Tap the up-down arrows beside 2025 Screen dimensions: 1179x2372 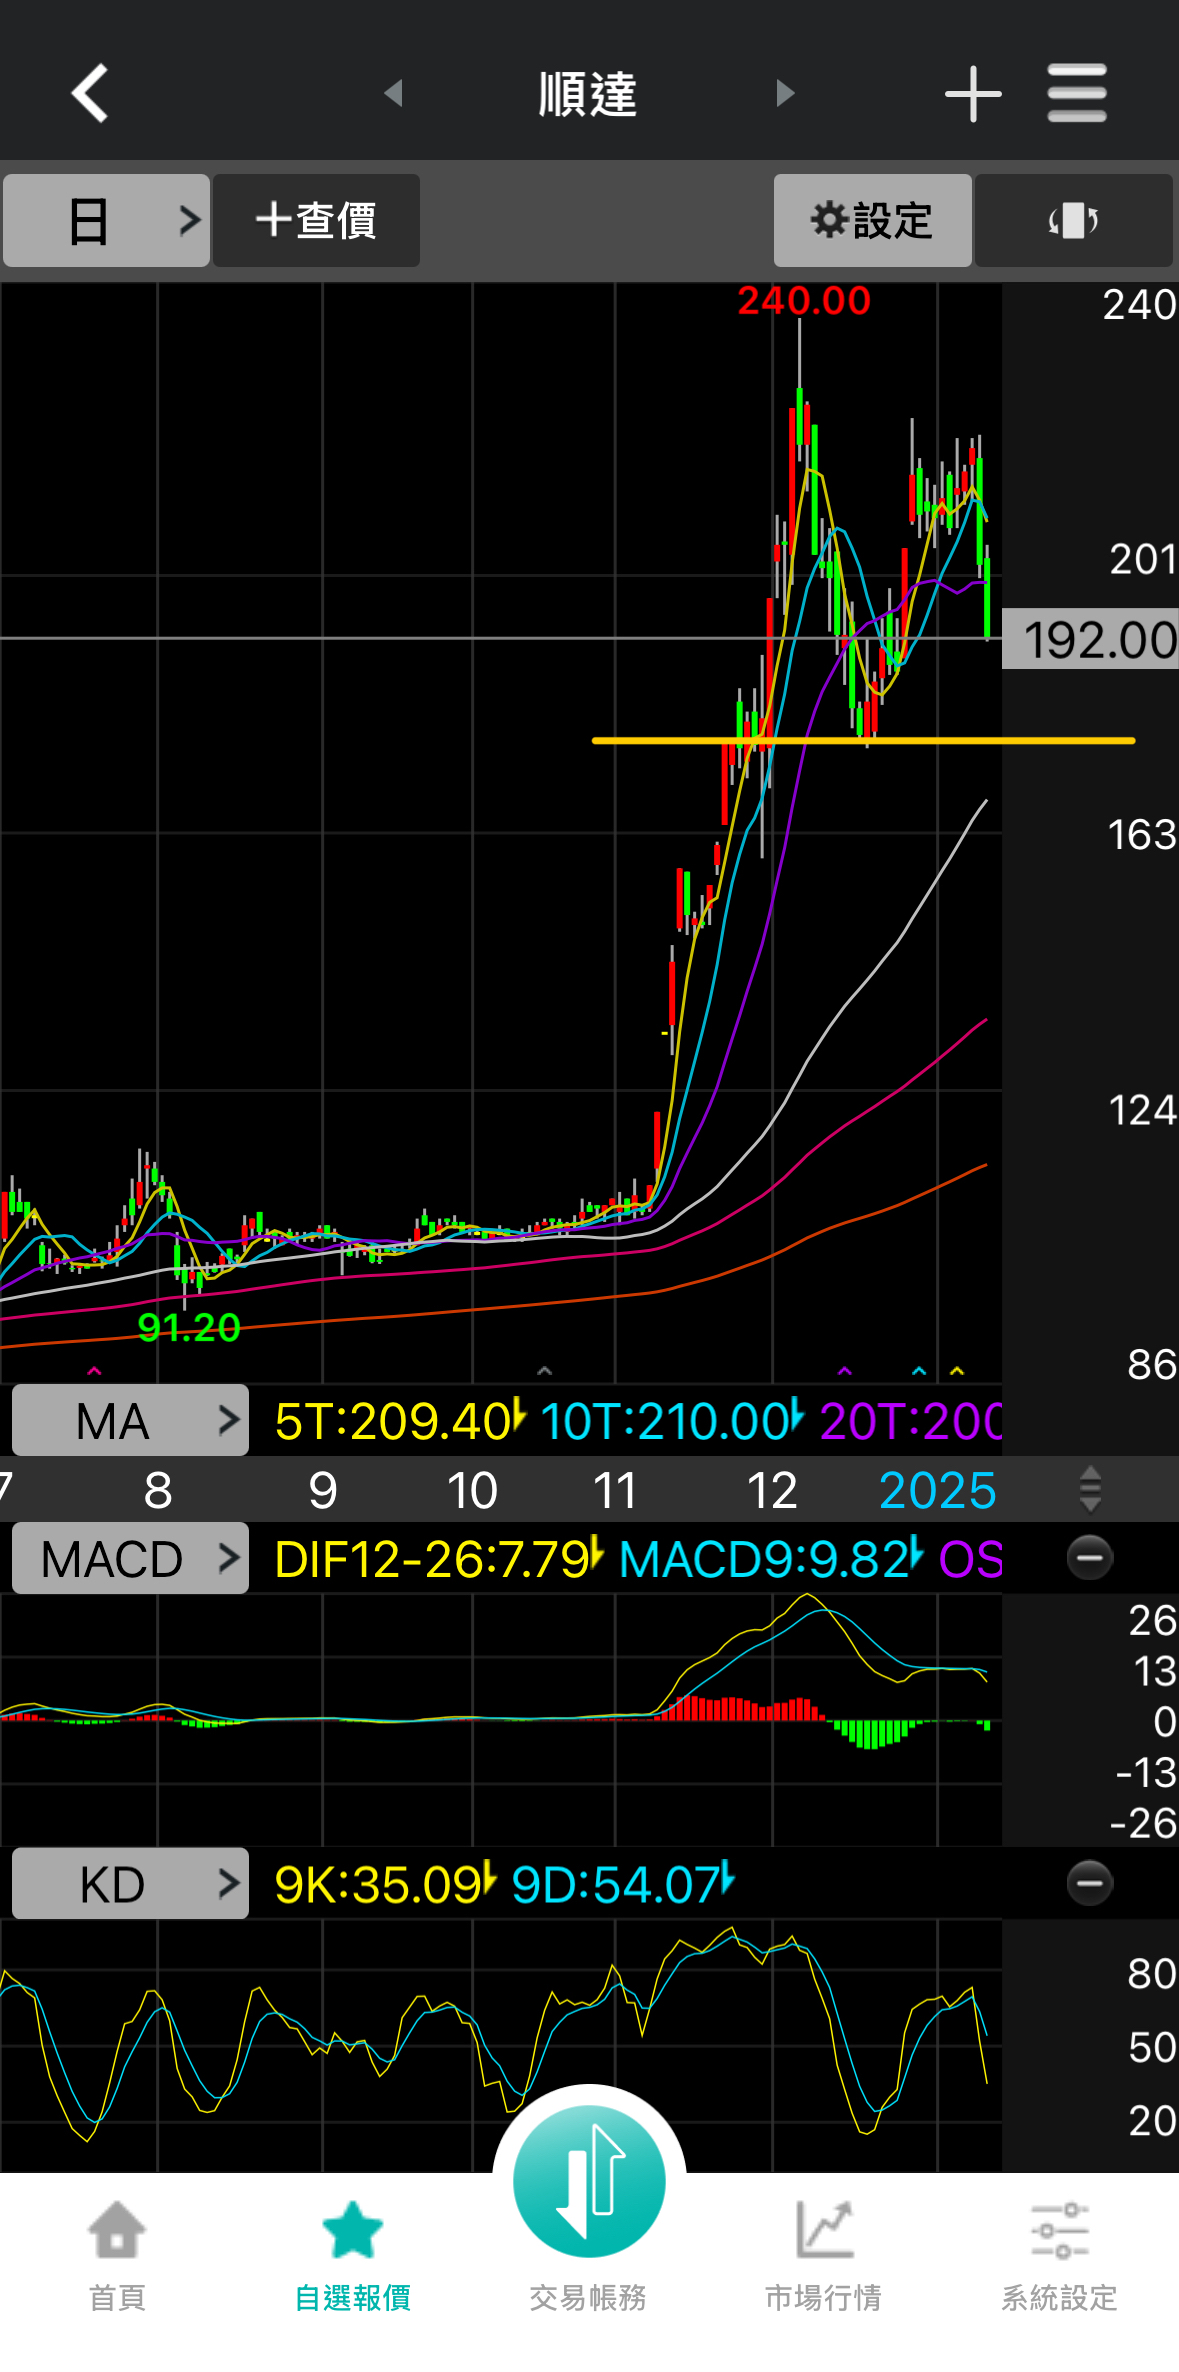coord(1091,1489)
